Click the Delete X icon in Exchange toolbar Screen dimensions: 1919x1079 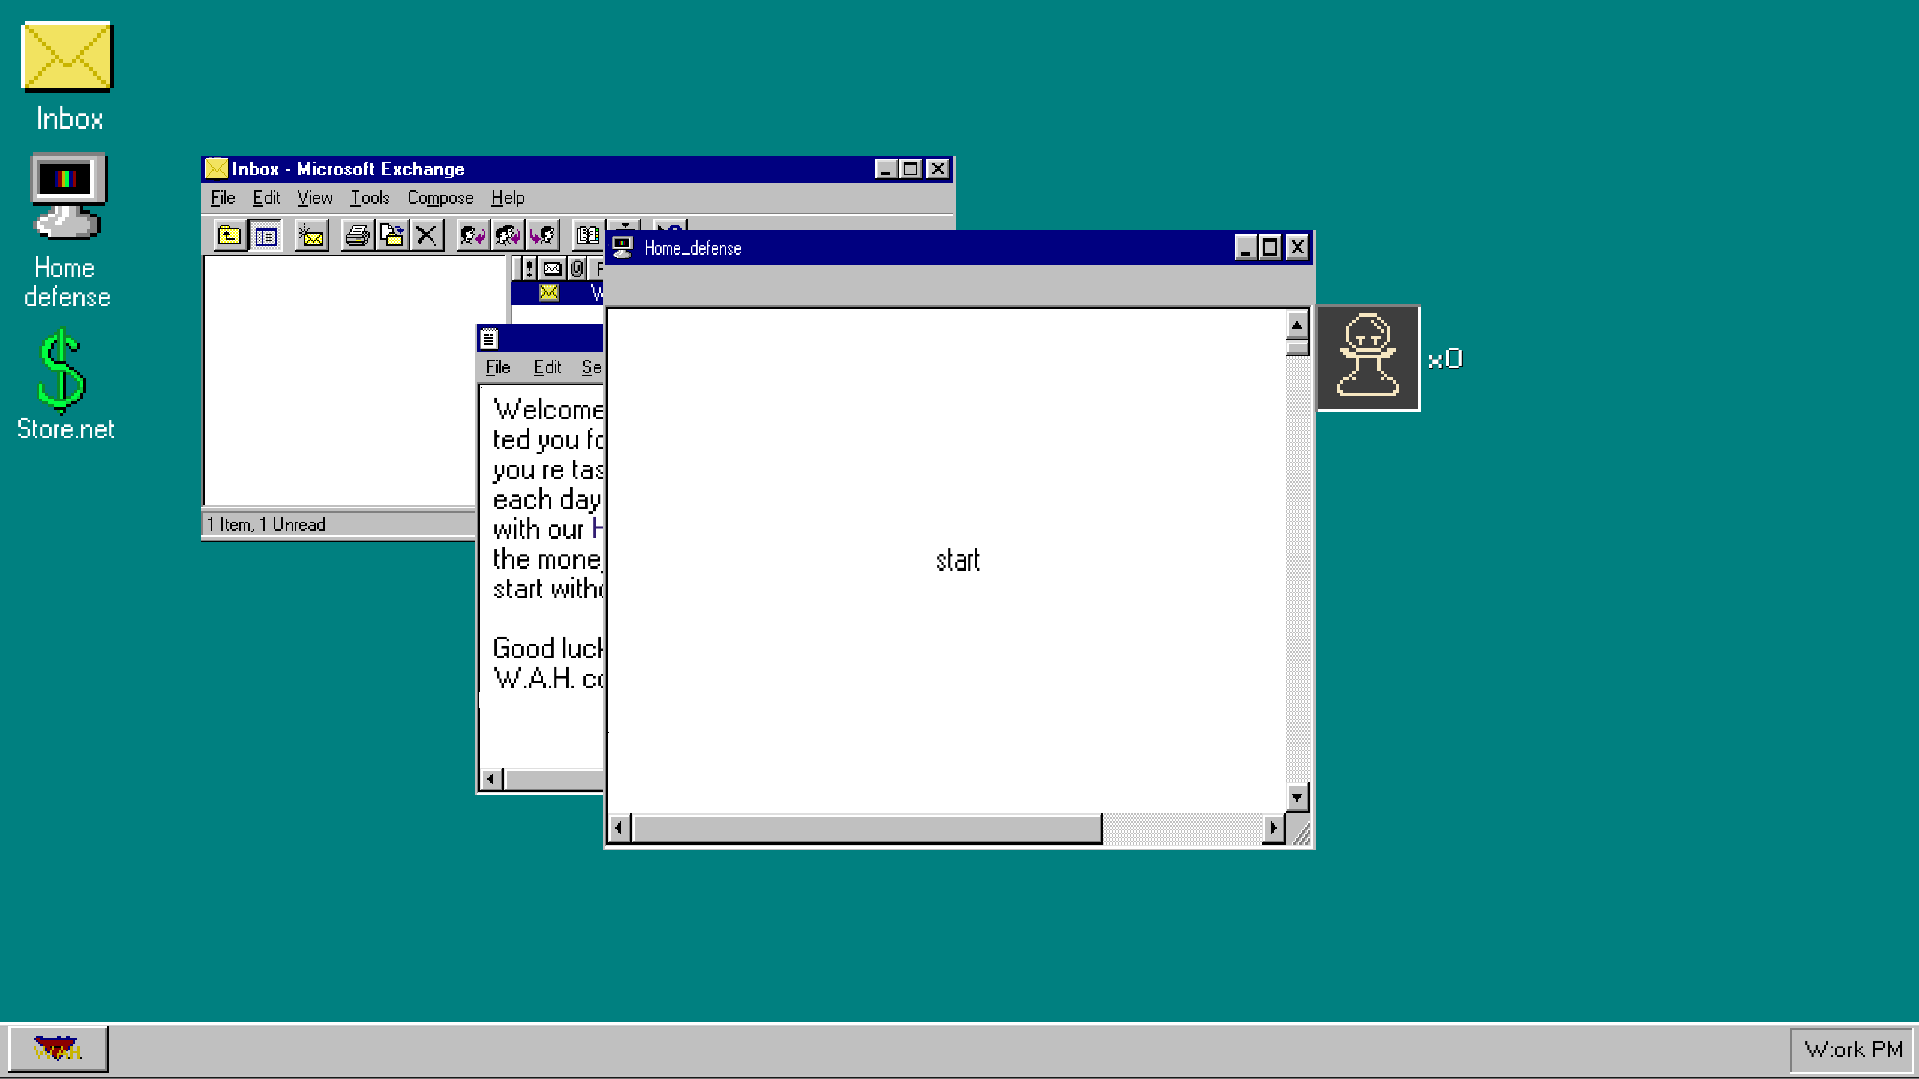(427, 236)
